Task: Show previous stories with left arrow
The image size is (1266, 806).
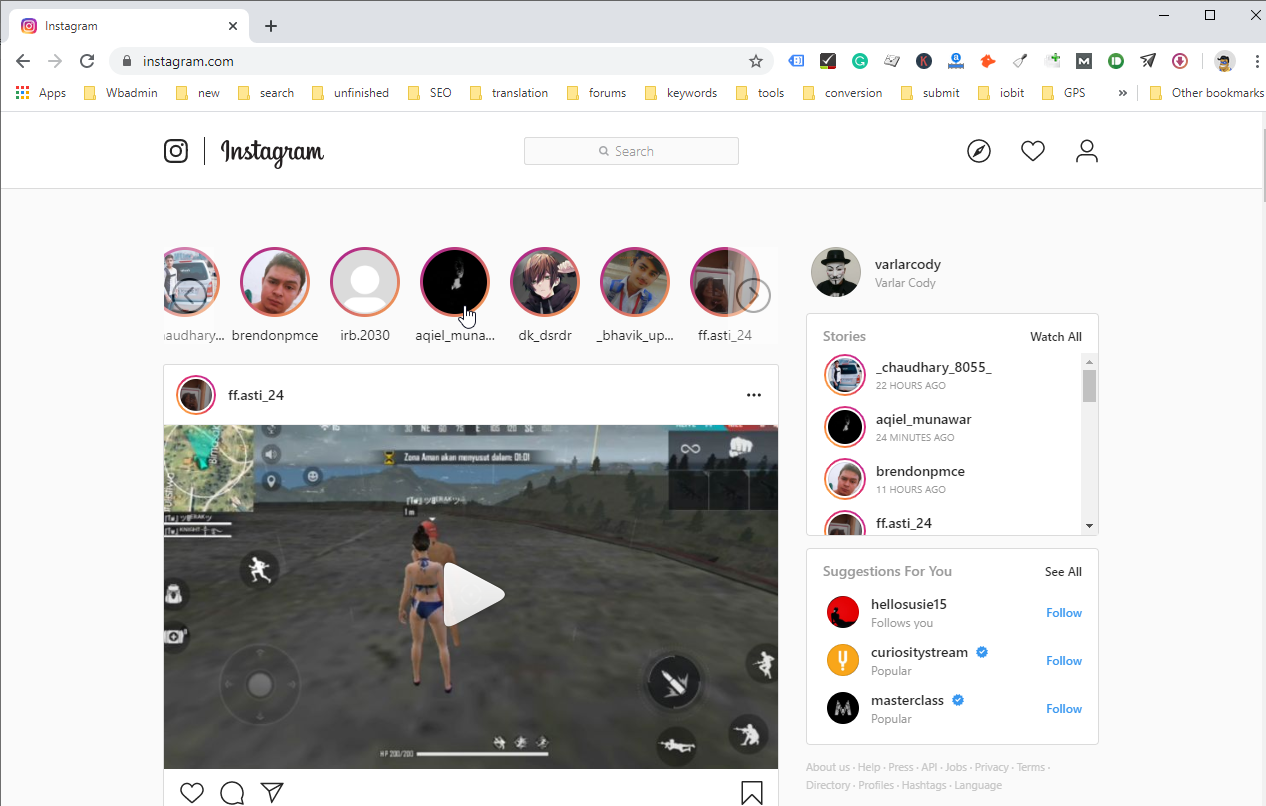Action: [189, 295]
